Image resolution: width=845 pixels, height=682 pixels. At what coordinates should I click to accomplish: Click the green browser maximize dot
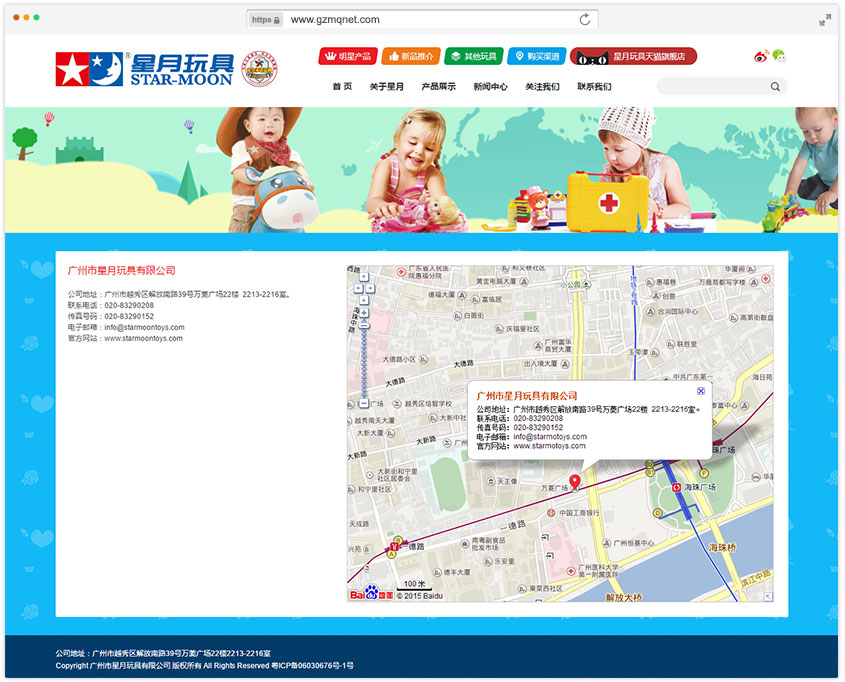pyautogui.click(x=37, y=18)
